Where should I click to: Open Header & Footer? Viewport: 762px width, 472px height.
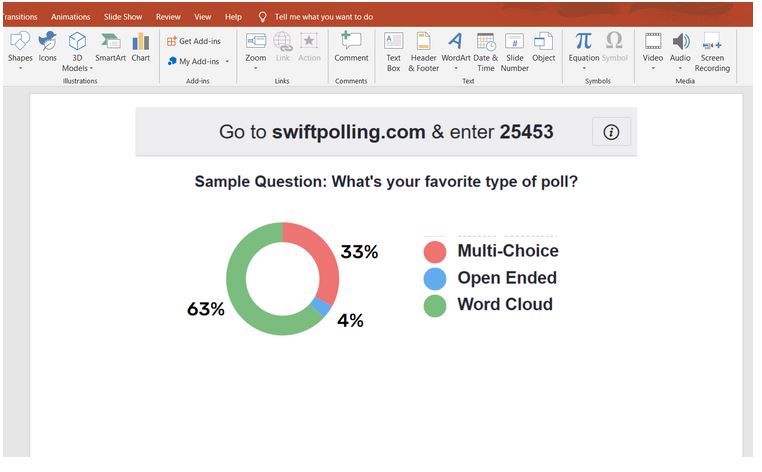(x=423, y=52)
